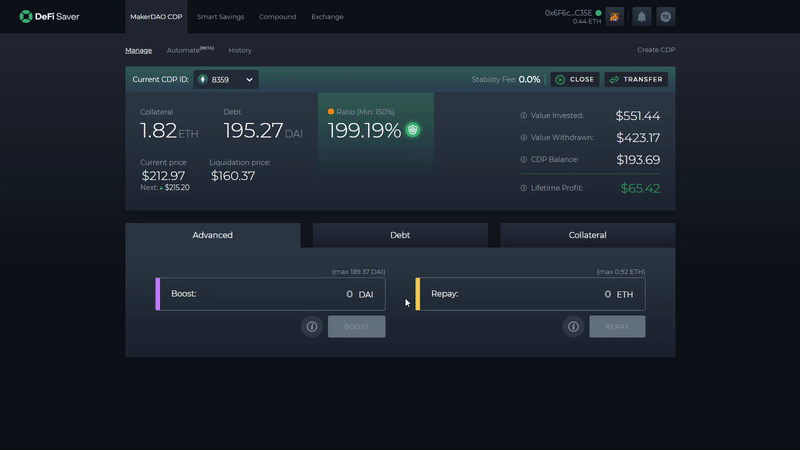Click the max 189.37 DAI link
The width and height of the screenshot is (800, 450).
pos(359,271)
